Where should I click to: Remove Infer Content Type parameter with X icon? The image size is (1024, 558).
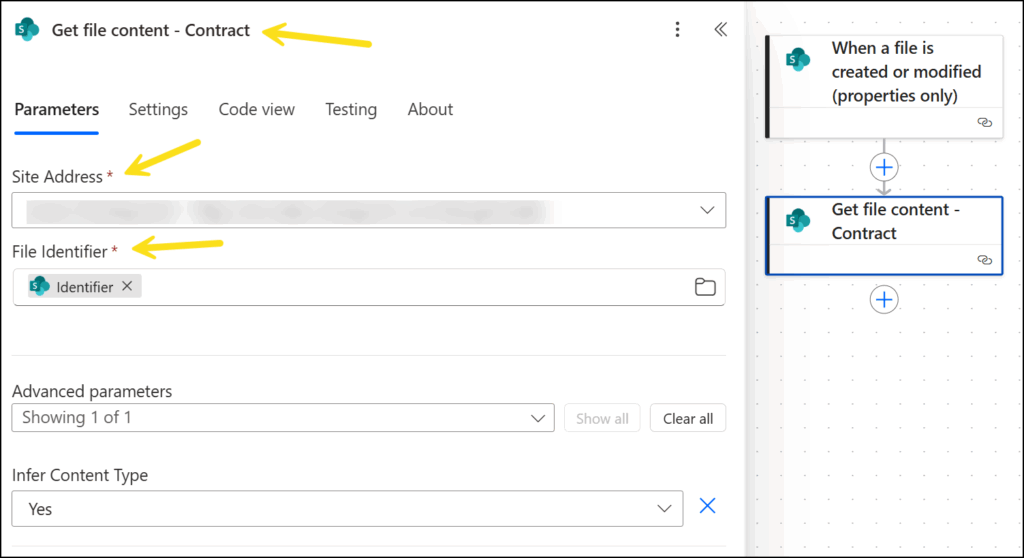(707, 507)
